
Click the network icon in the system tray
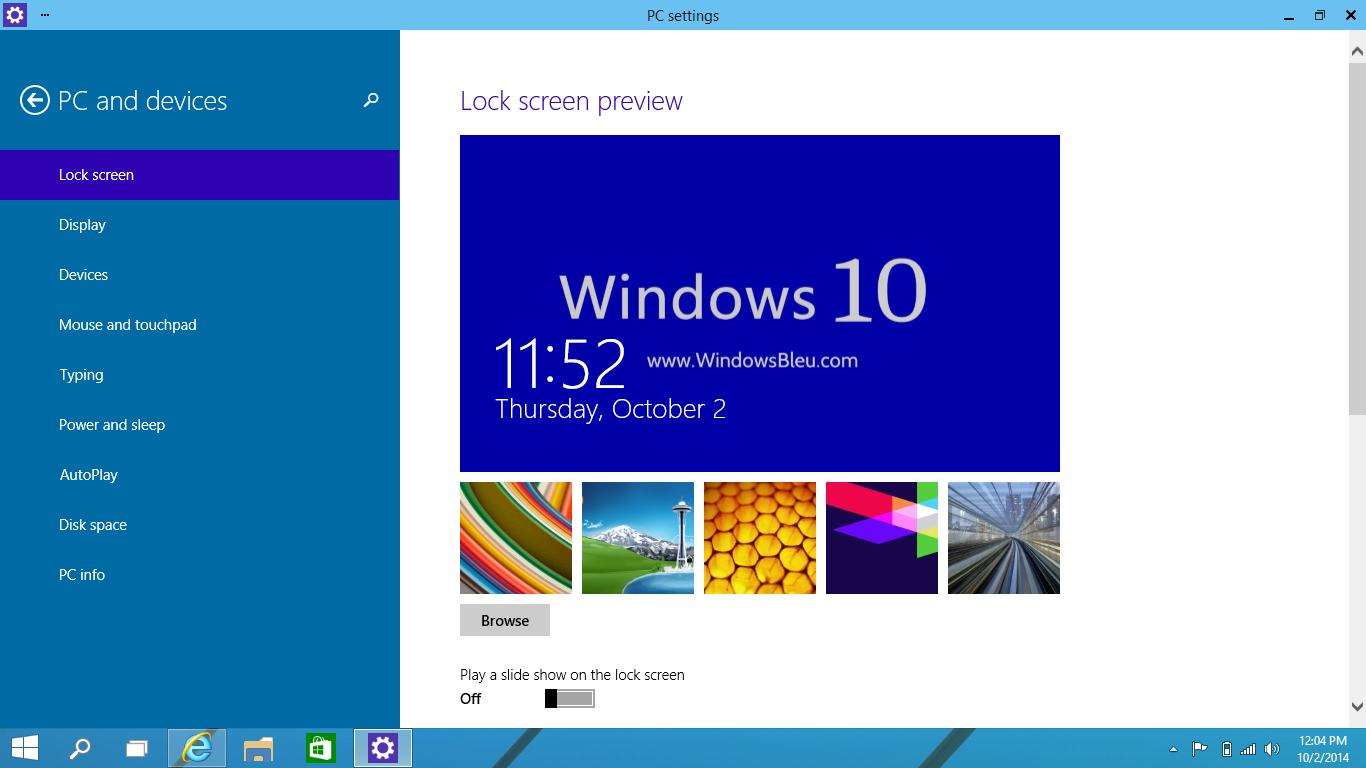(x=1247, y=747)
